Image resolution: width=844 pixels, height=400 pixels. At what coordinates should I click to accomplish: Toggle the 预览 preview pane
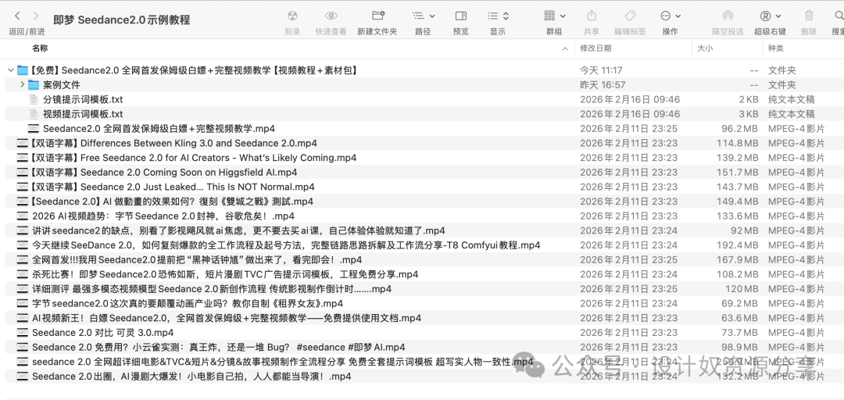[x=461, y=16]
